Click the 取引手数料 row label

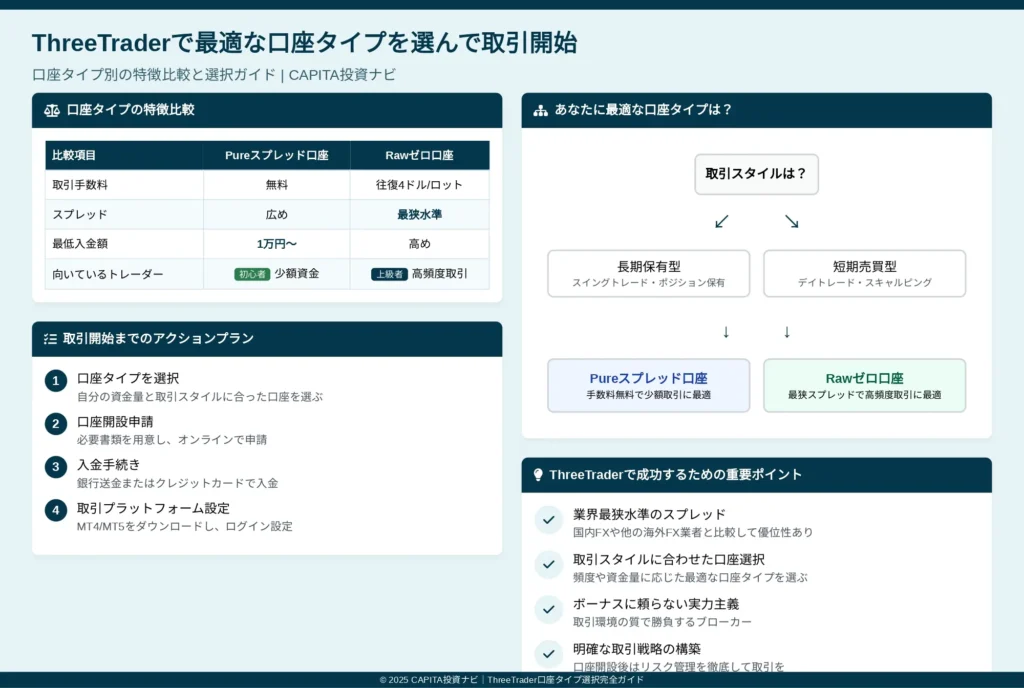[x=80, y=185]
